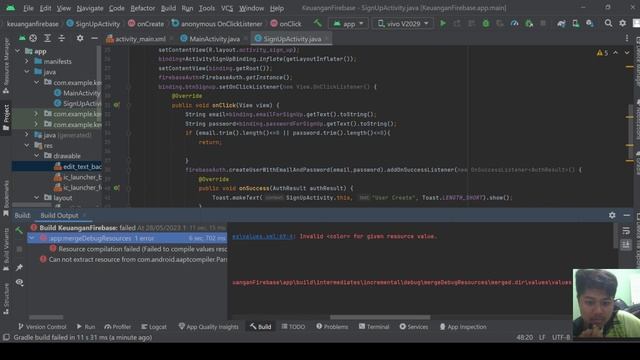Open App Quality Insights tool window
The image size is (640, 360).
[209, 327]
